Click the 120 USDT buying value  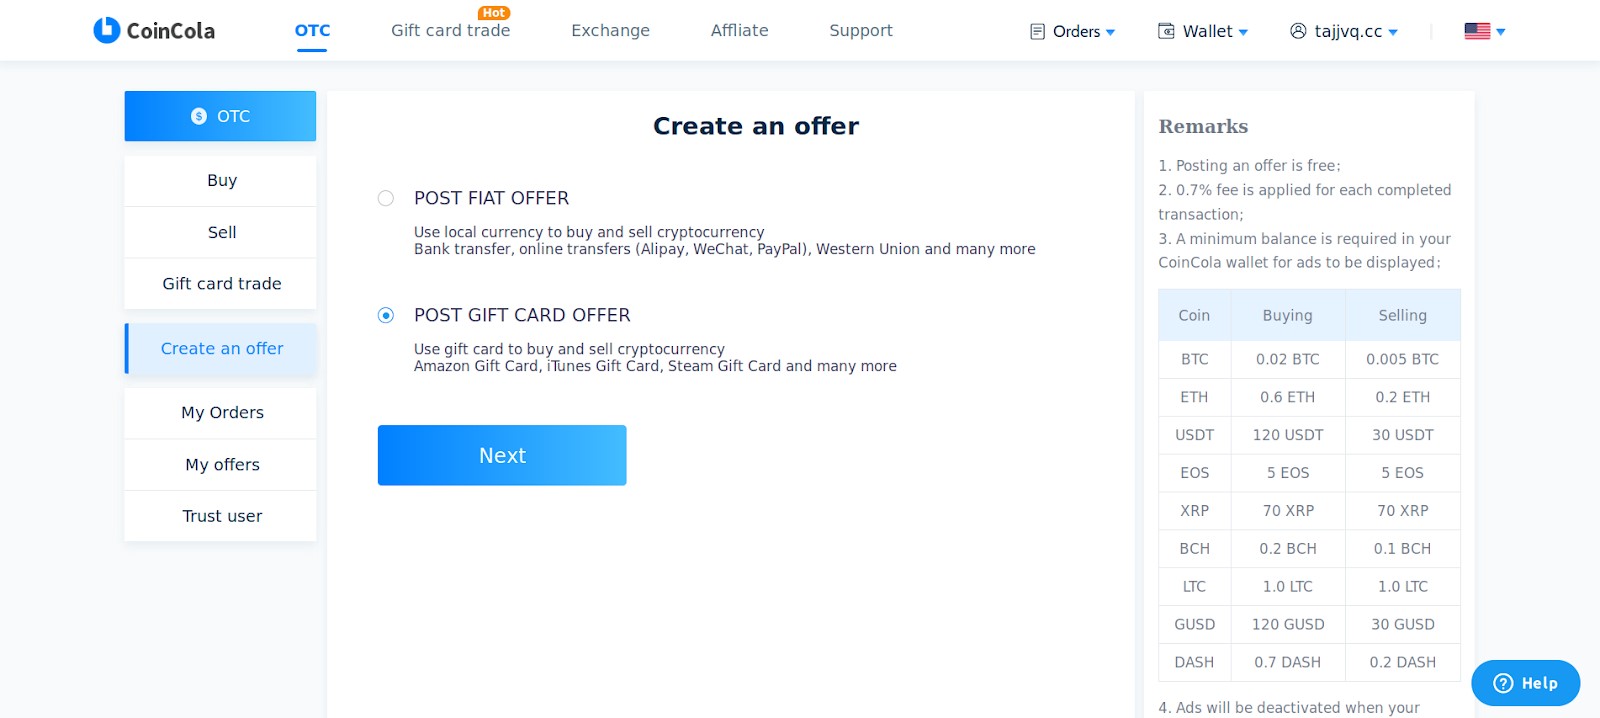pos(1288,435)
